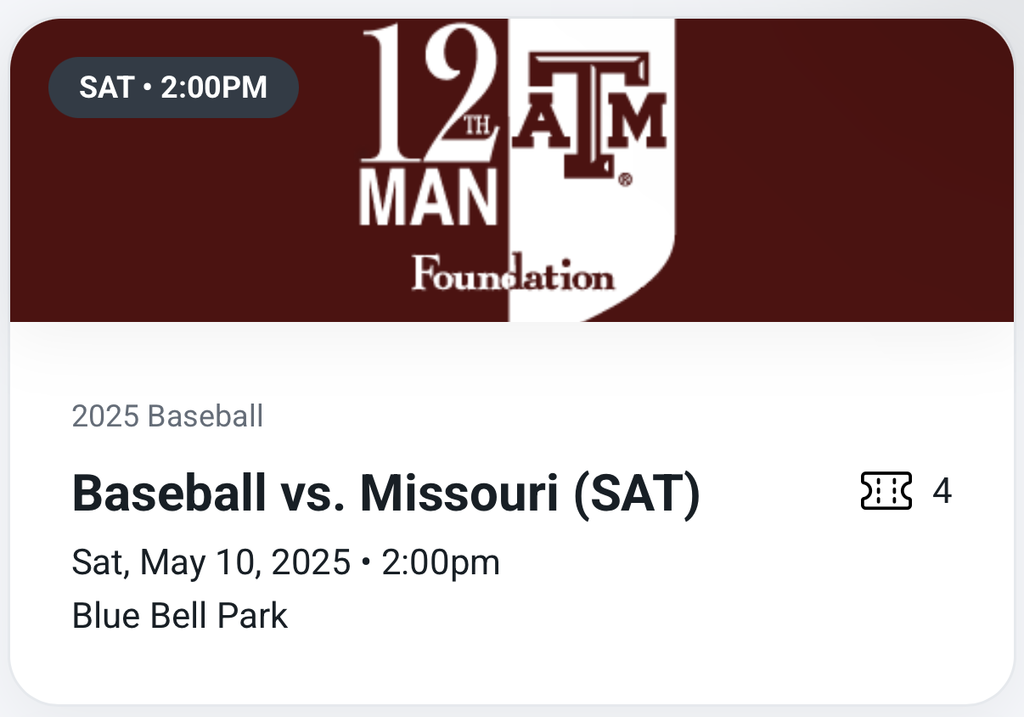
Task: Click the (SAT) suffix in event title
Action: [637, 494]
